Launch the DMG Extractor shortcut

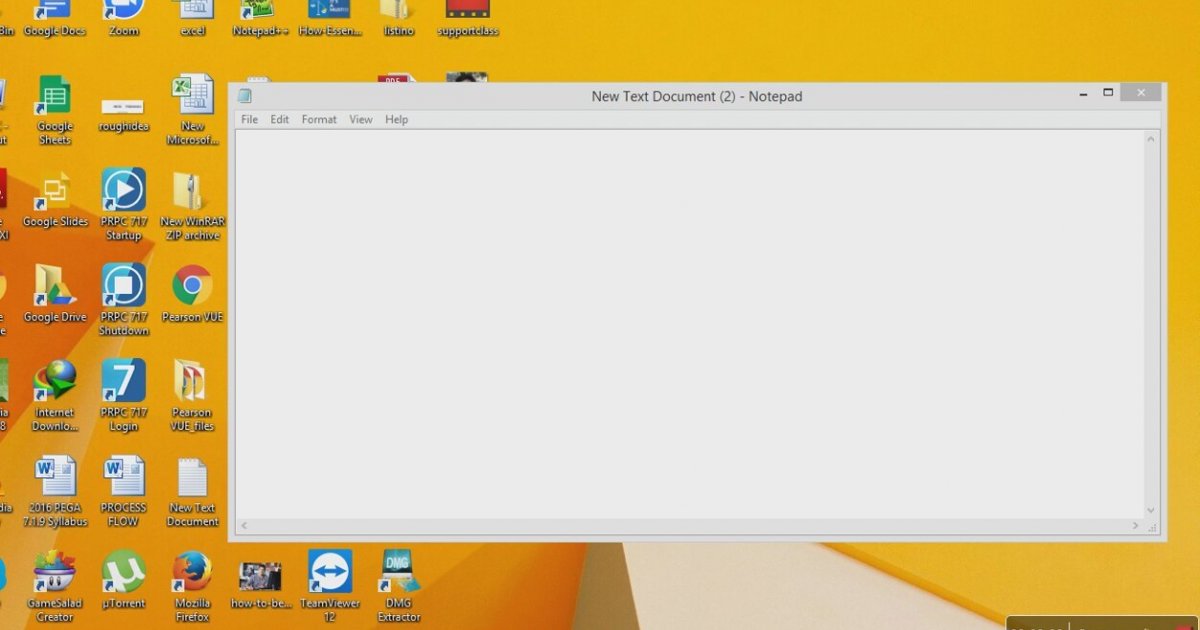coord(398,586)
